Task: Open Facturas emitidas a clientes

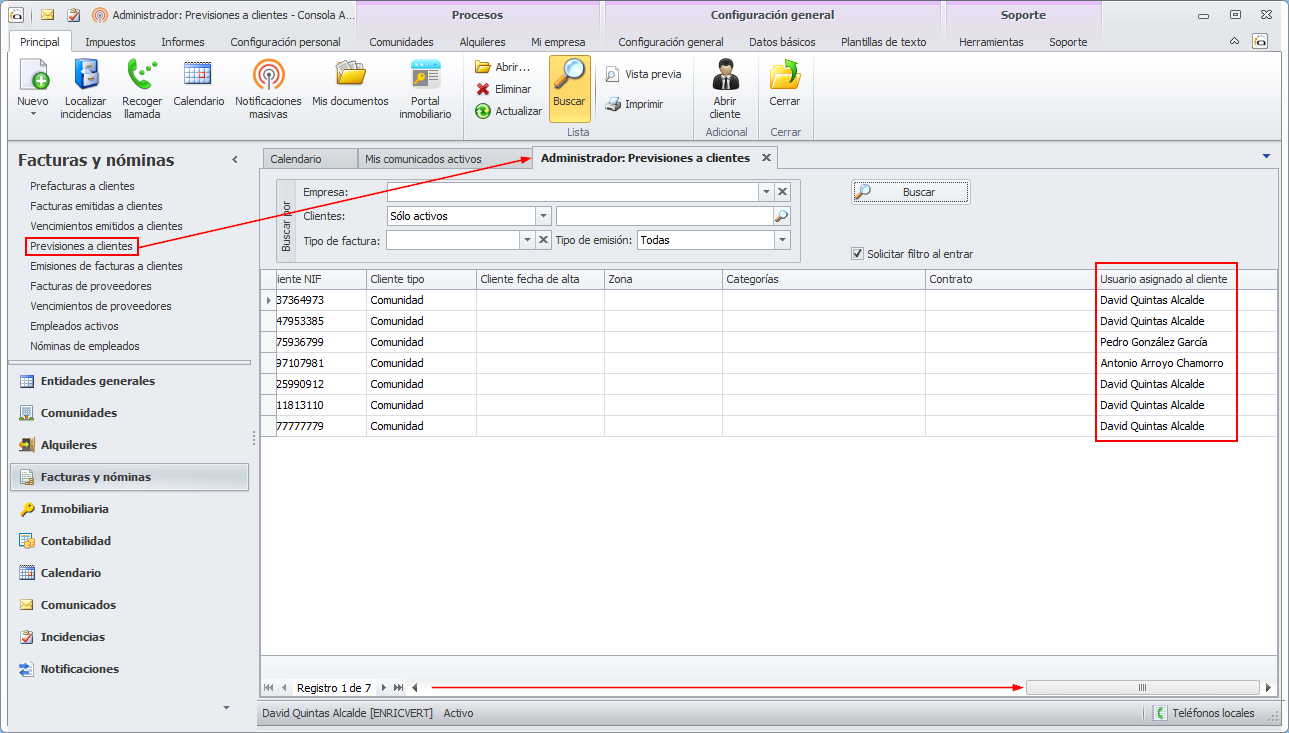Action: (96, 206)
